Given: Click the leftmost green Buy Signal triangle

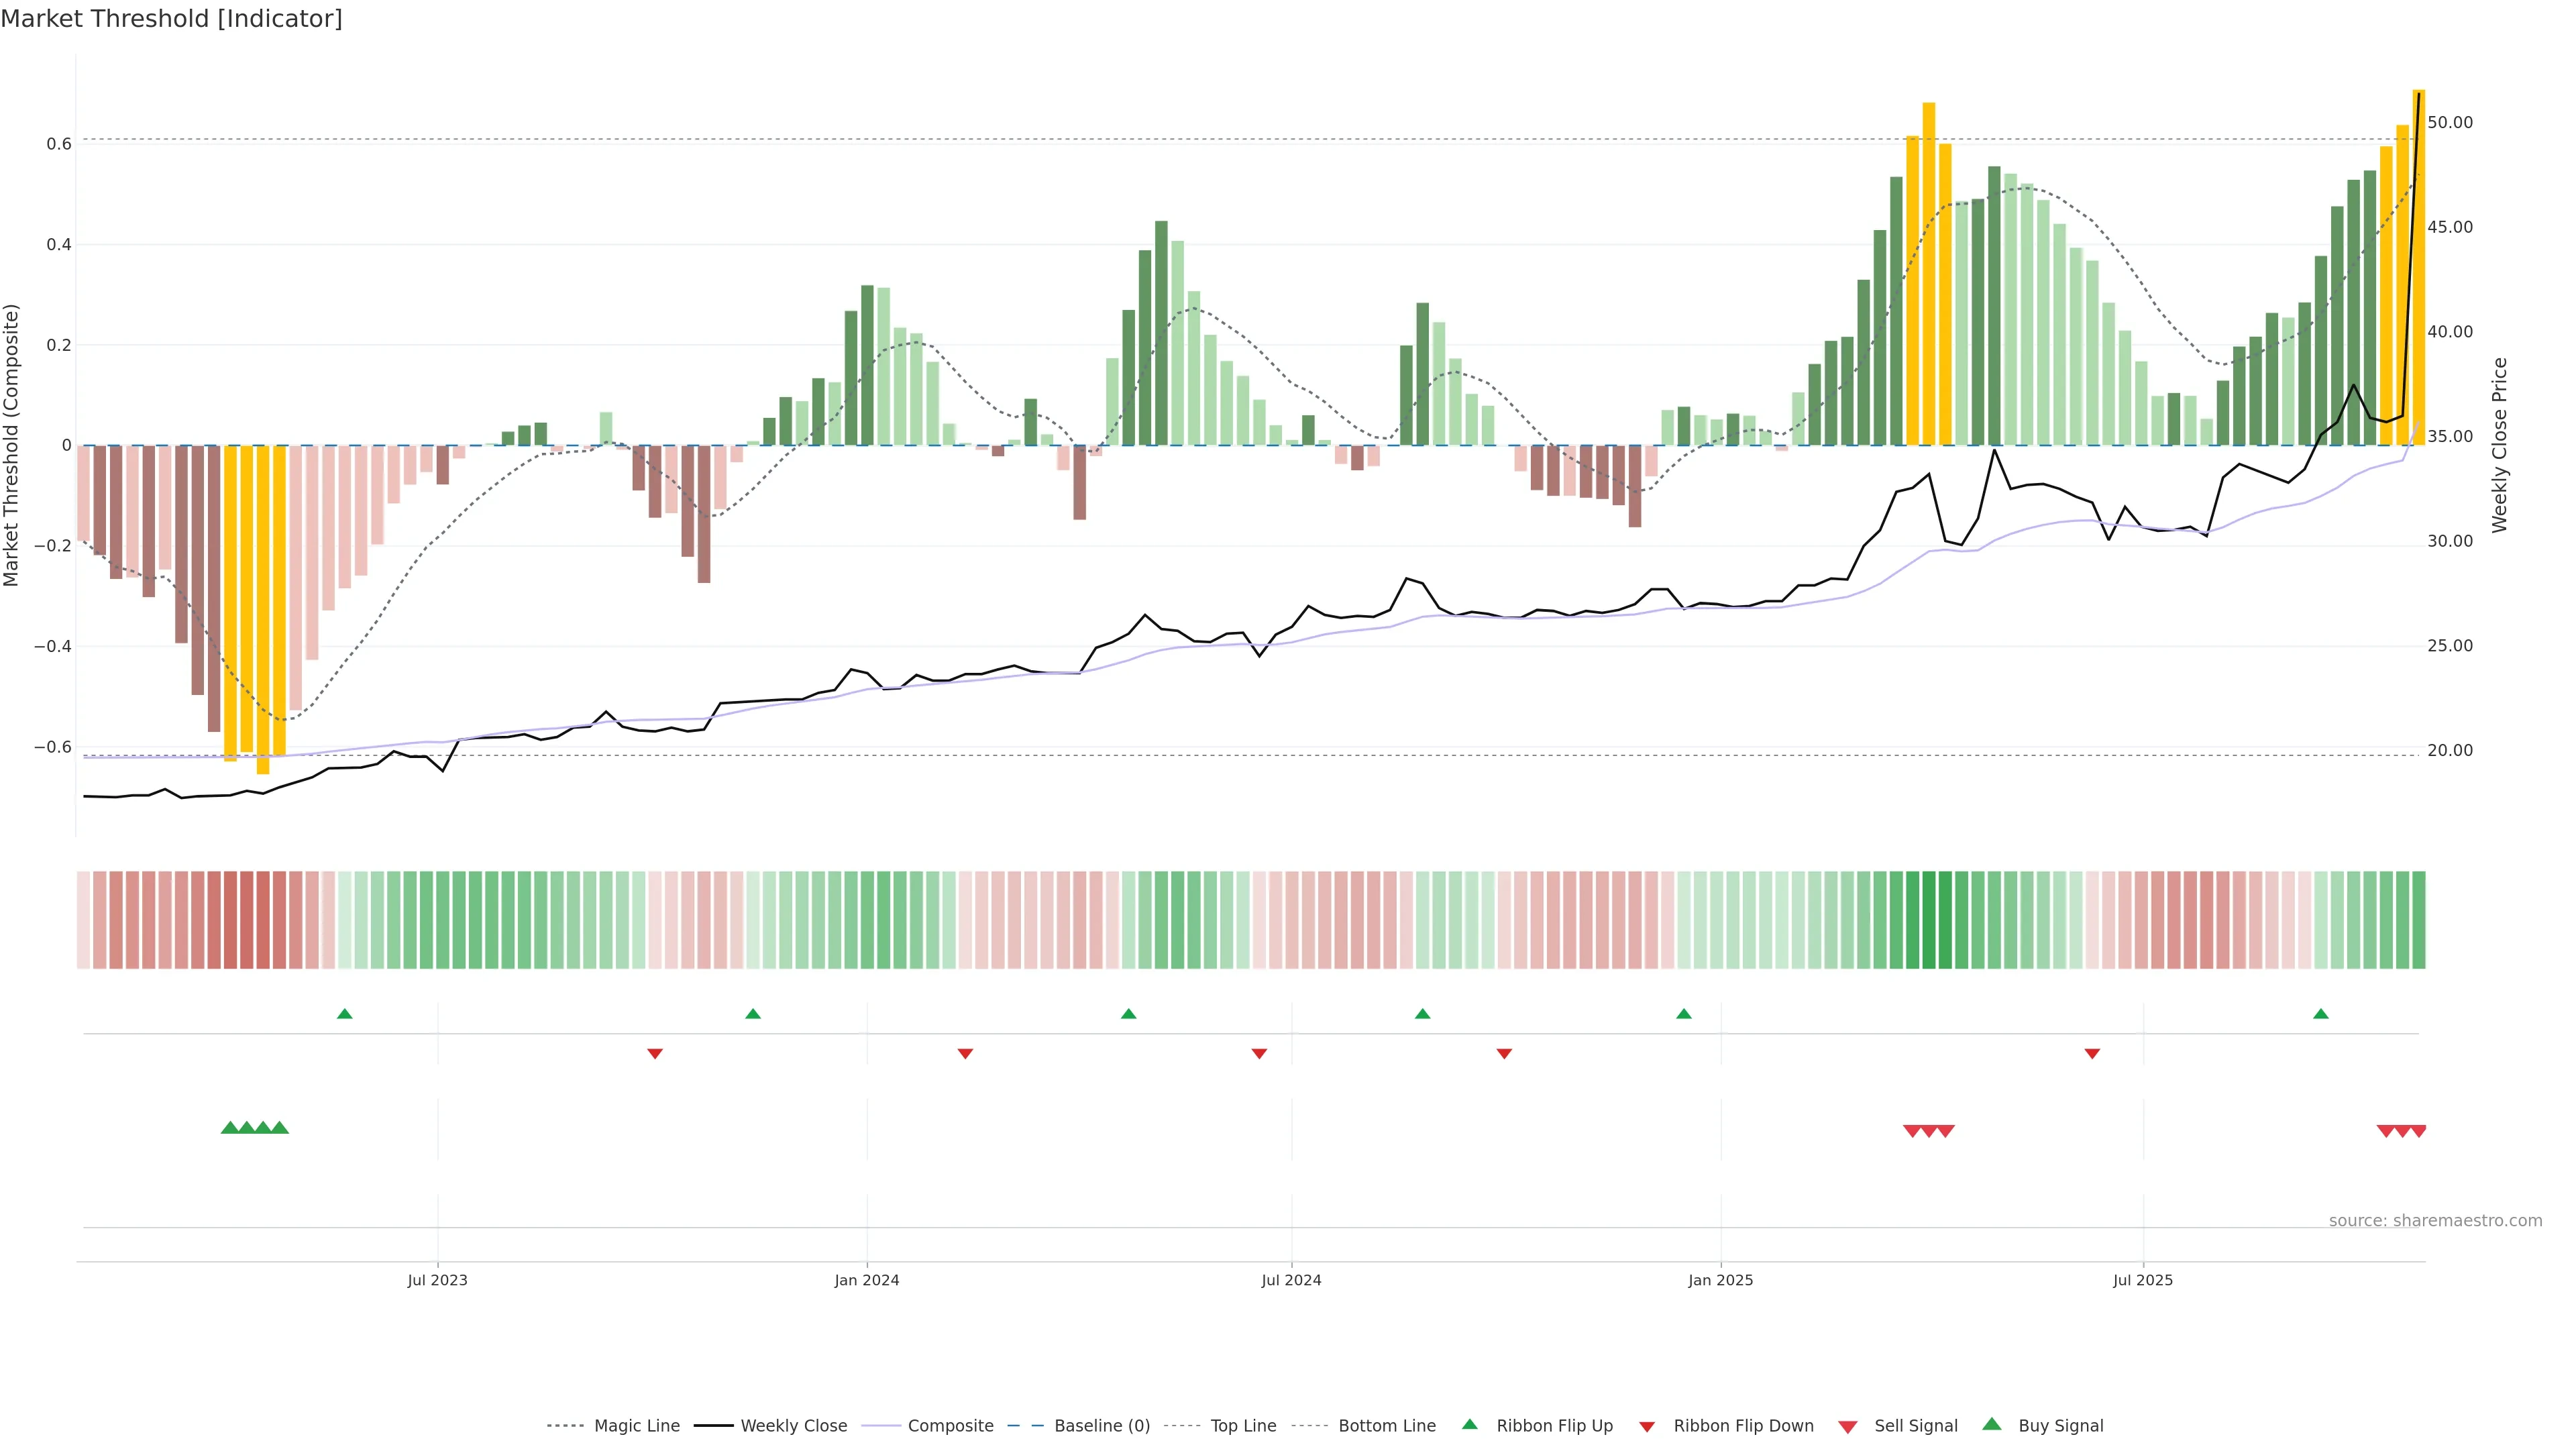Looking at the screenshot, I should point(230,1128).
